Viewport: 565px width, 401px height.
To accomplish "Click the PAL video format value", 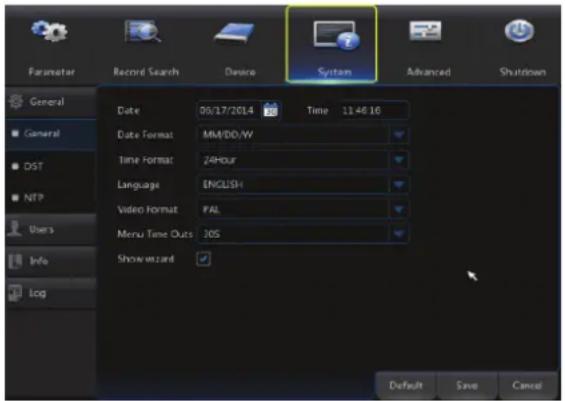I will (x=211, y=210).
